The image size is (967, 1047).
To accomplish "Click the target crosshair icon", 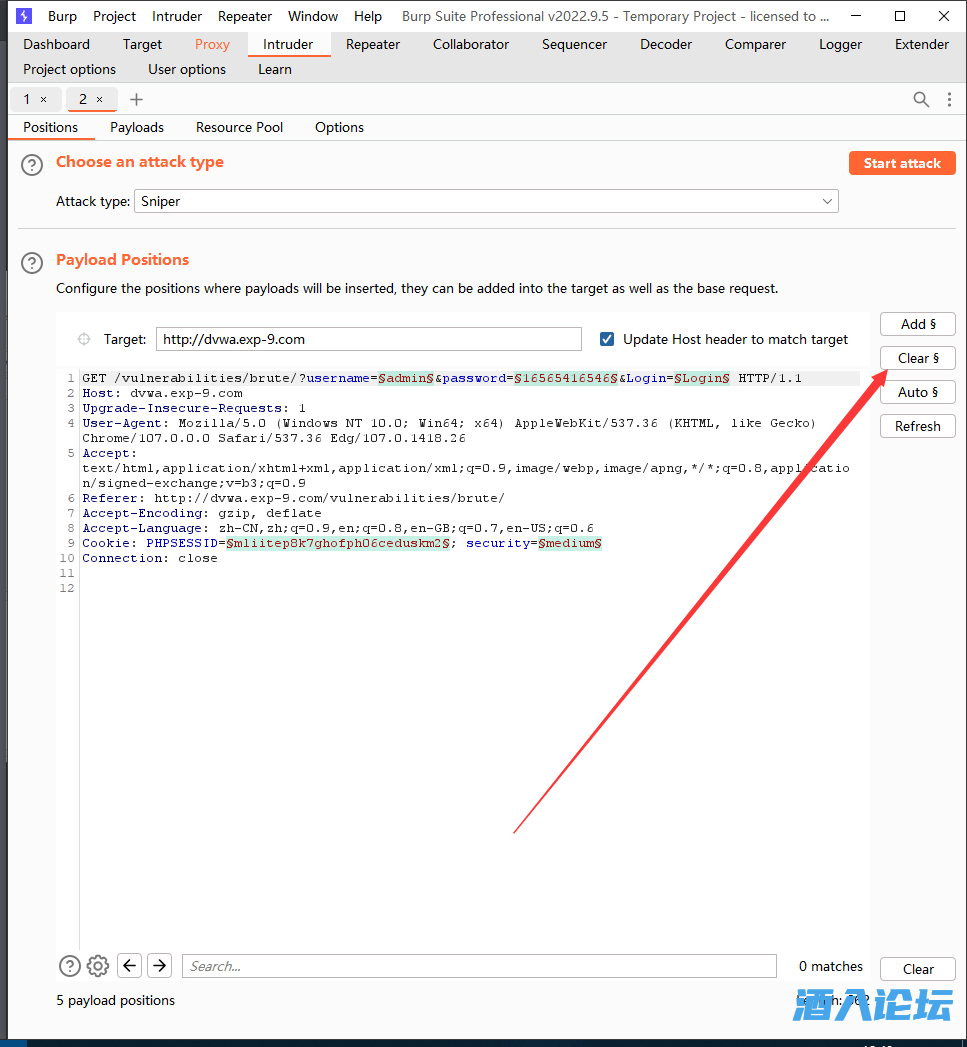I will [x=85, y=339].
